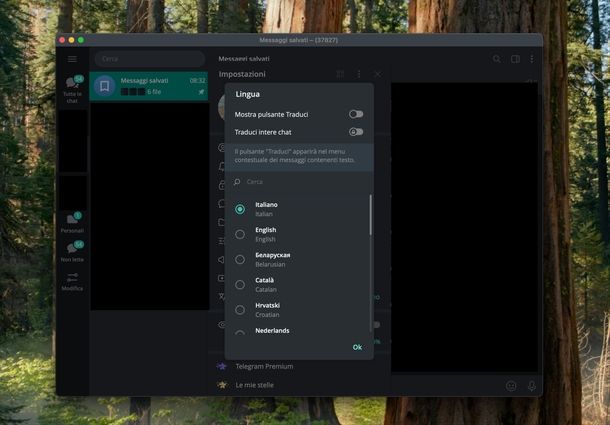Open the Personali chat folder
Image resolution: width=610 pixels, height=425 pixels.
[x=72, y=223]
